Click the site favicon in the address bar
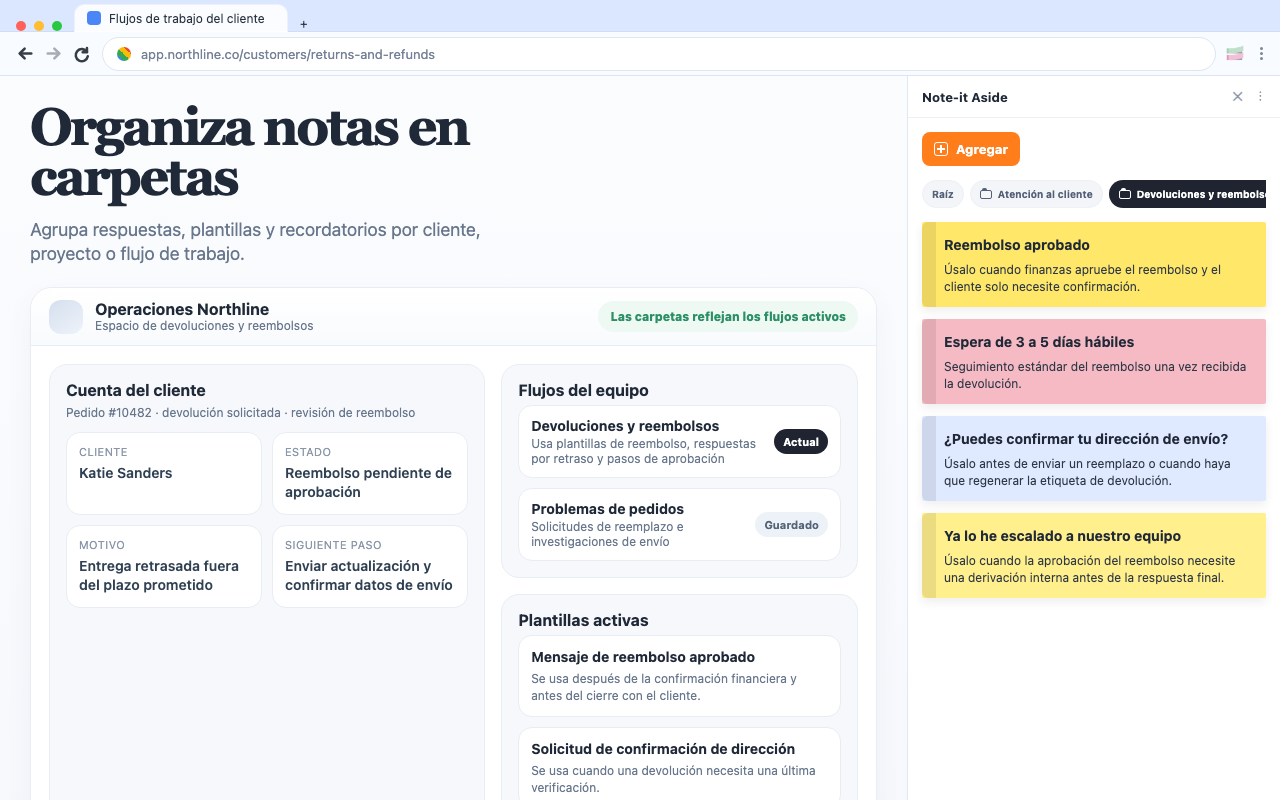Screen dimensions: 1280x800 [x=122, y=54]
